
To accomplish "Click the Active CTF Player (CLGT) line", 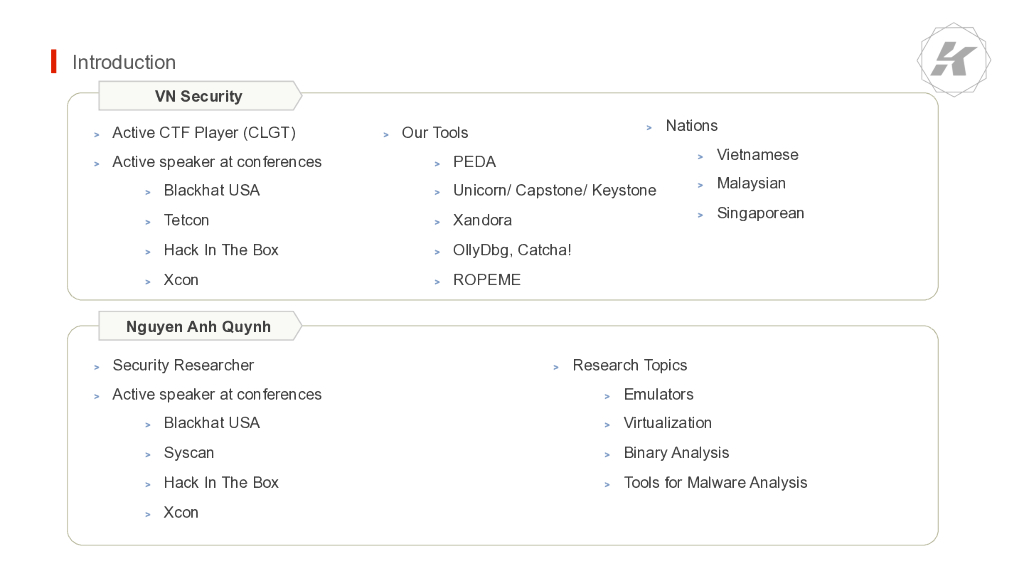I will 204,133.
